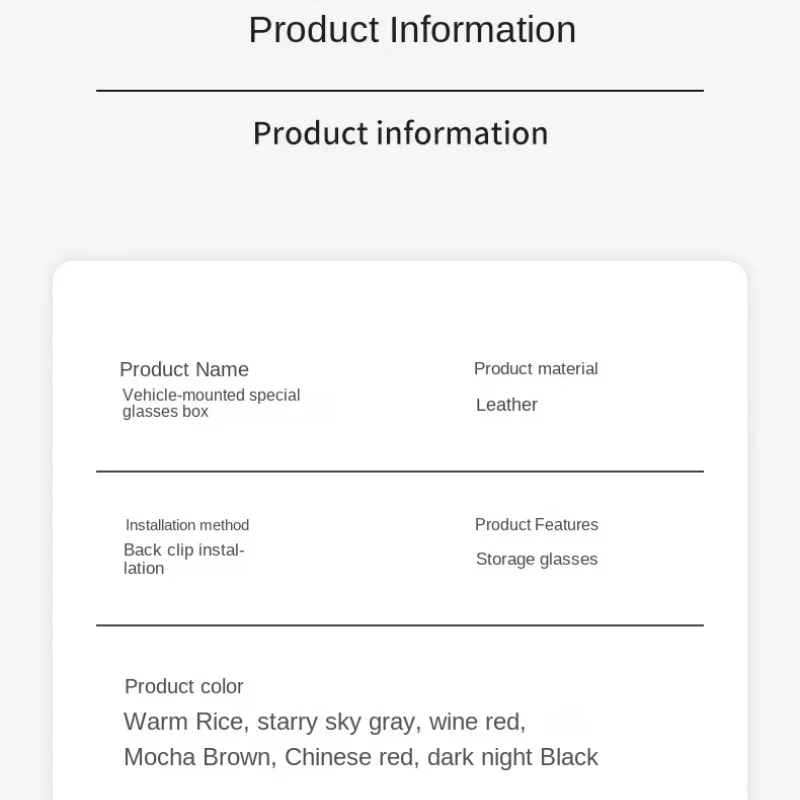Screen dimensions: 800x800
Task: Click the 'Back clip installation' text
Action: pyautogui.click(x=184, y=559)
